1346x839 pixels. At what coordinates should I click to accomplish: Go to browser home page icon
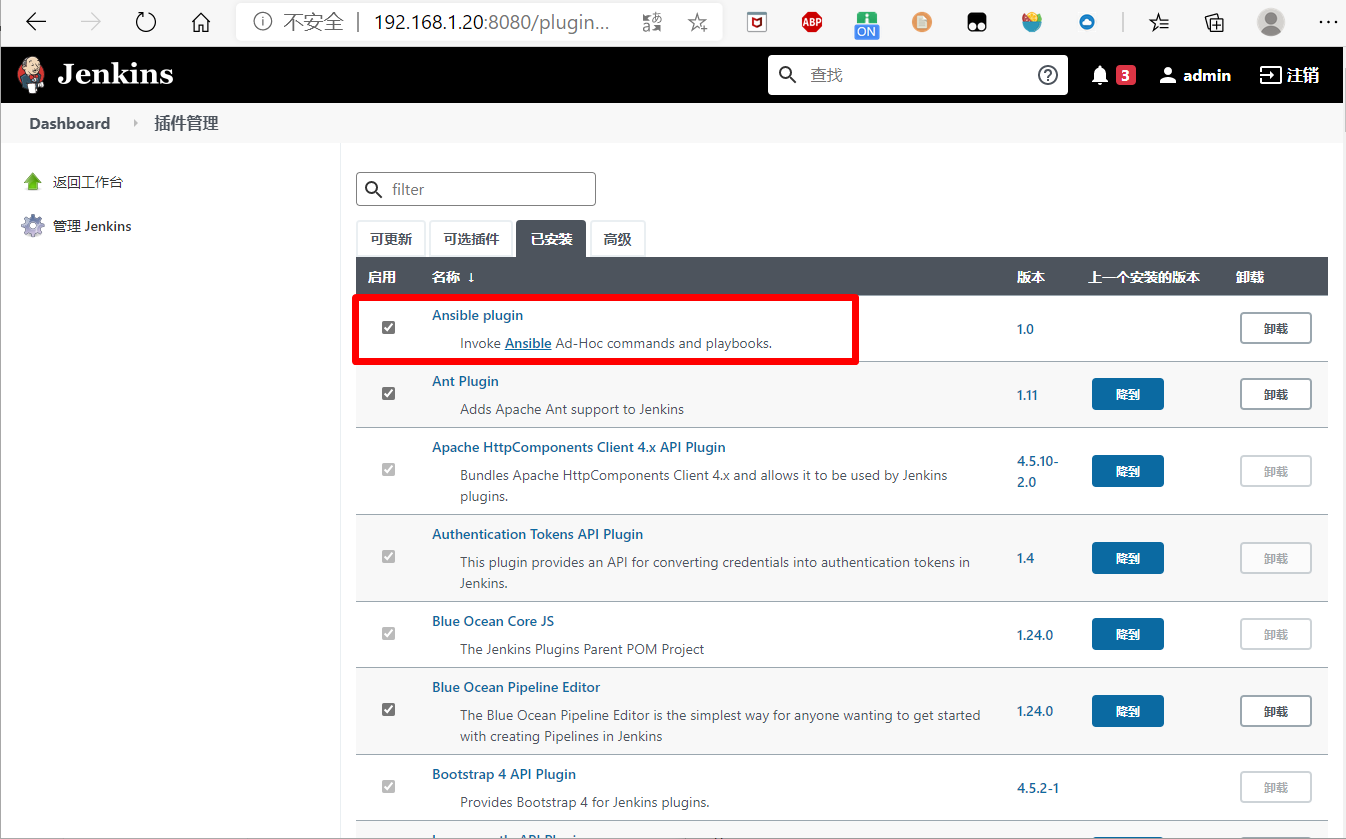click(201, 22)
